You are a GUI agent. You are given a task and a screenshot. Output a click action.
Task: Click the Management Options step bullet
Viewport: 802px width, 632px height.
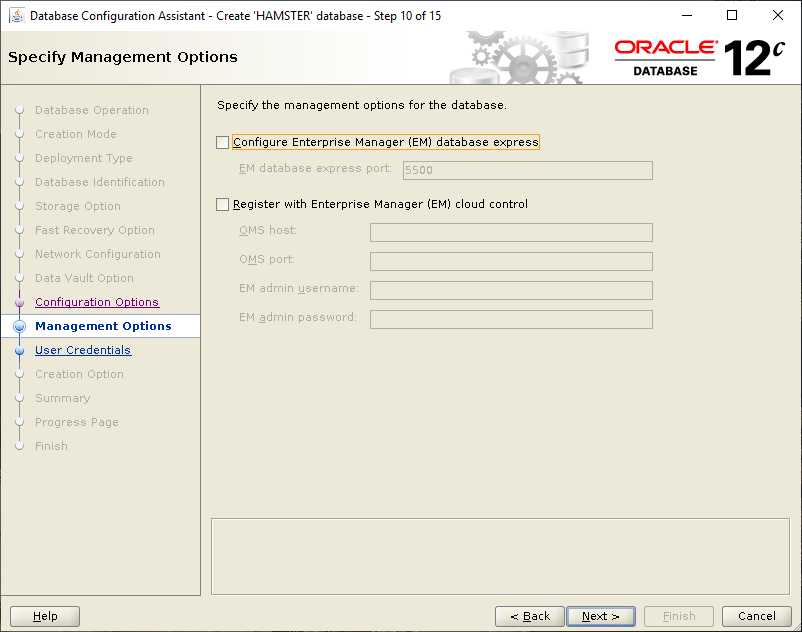[x=20, y=327]
